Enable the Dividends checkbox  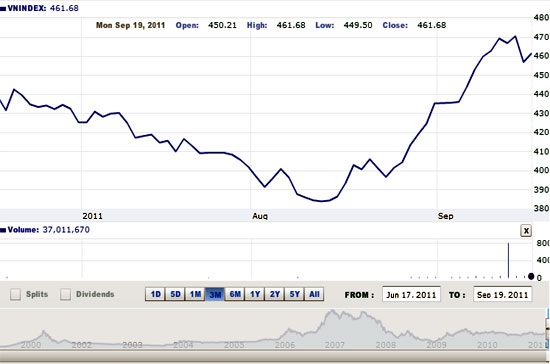pyautogui.click(x=65, y=294)
